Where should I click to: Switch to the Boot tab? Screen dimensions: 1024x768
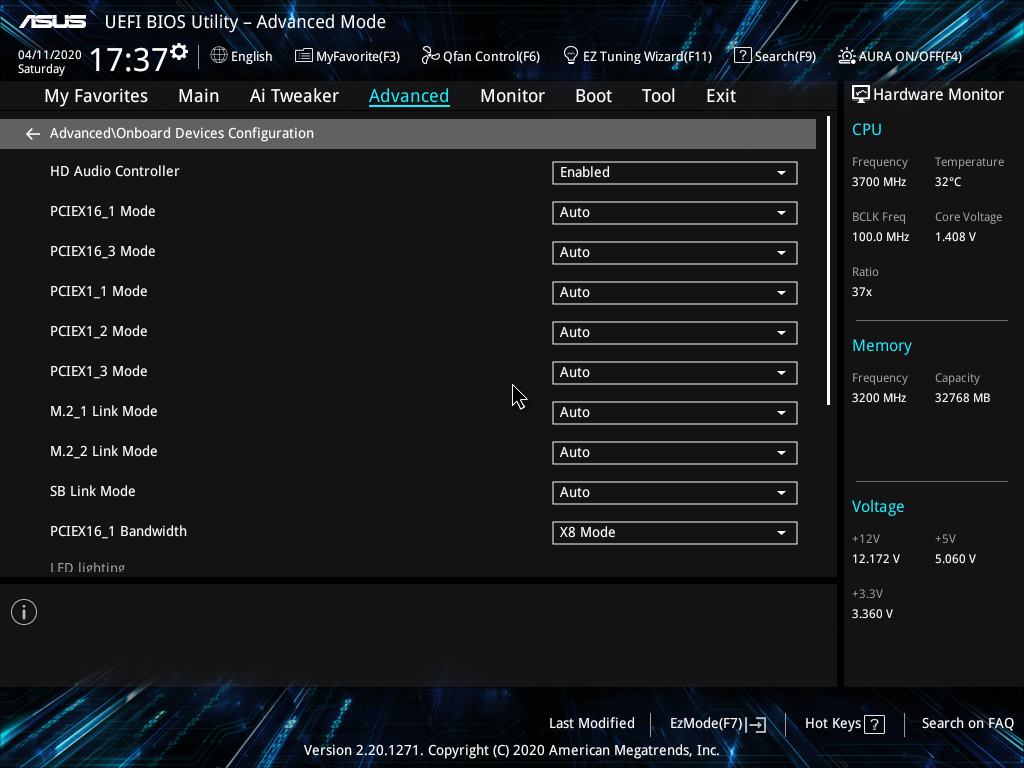point(593,96)
